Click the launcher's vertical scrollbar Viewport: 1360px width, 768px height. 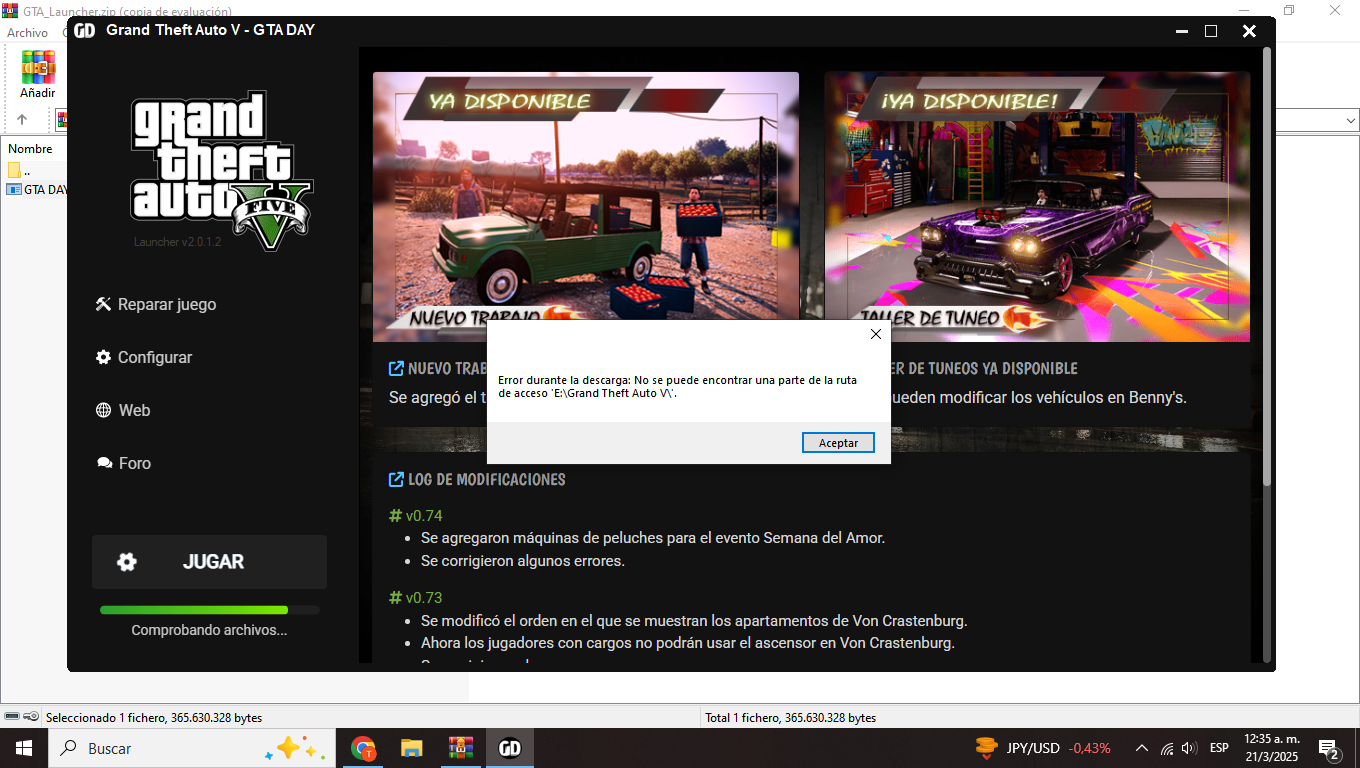[1267, 300]
